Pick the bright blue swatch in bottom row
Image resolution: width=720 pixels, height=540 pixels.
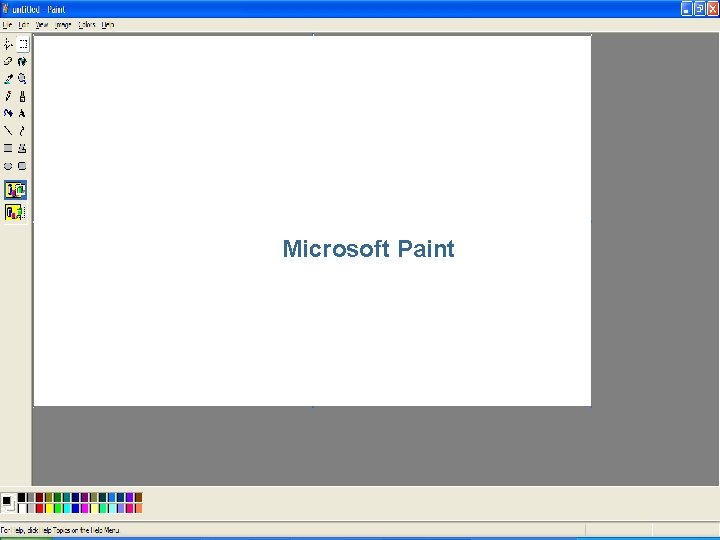point(75,508)
